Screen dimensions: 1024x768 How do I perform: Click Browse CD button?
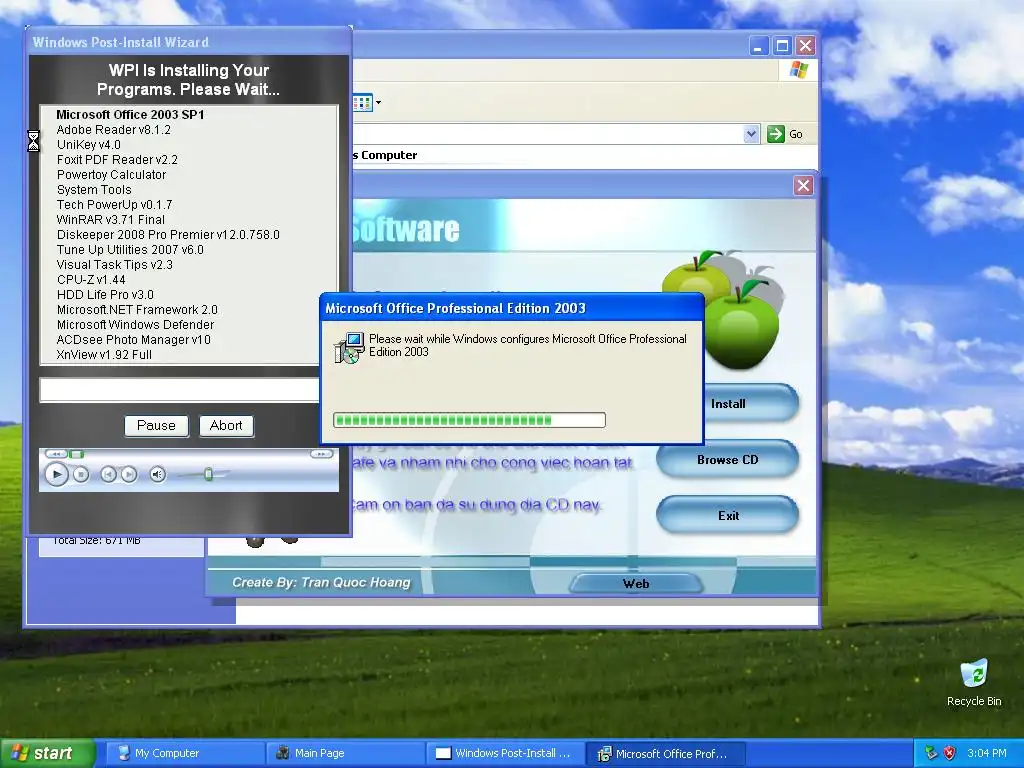pyautogui.click(x=728, y=460)
